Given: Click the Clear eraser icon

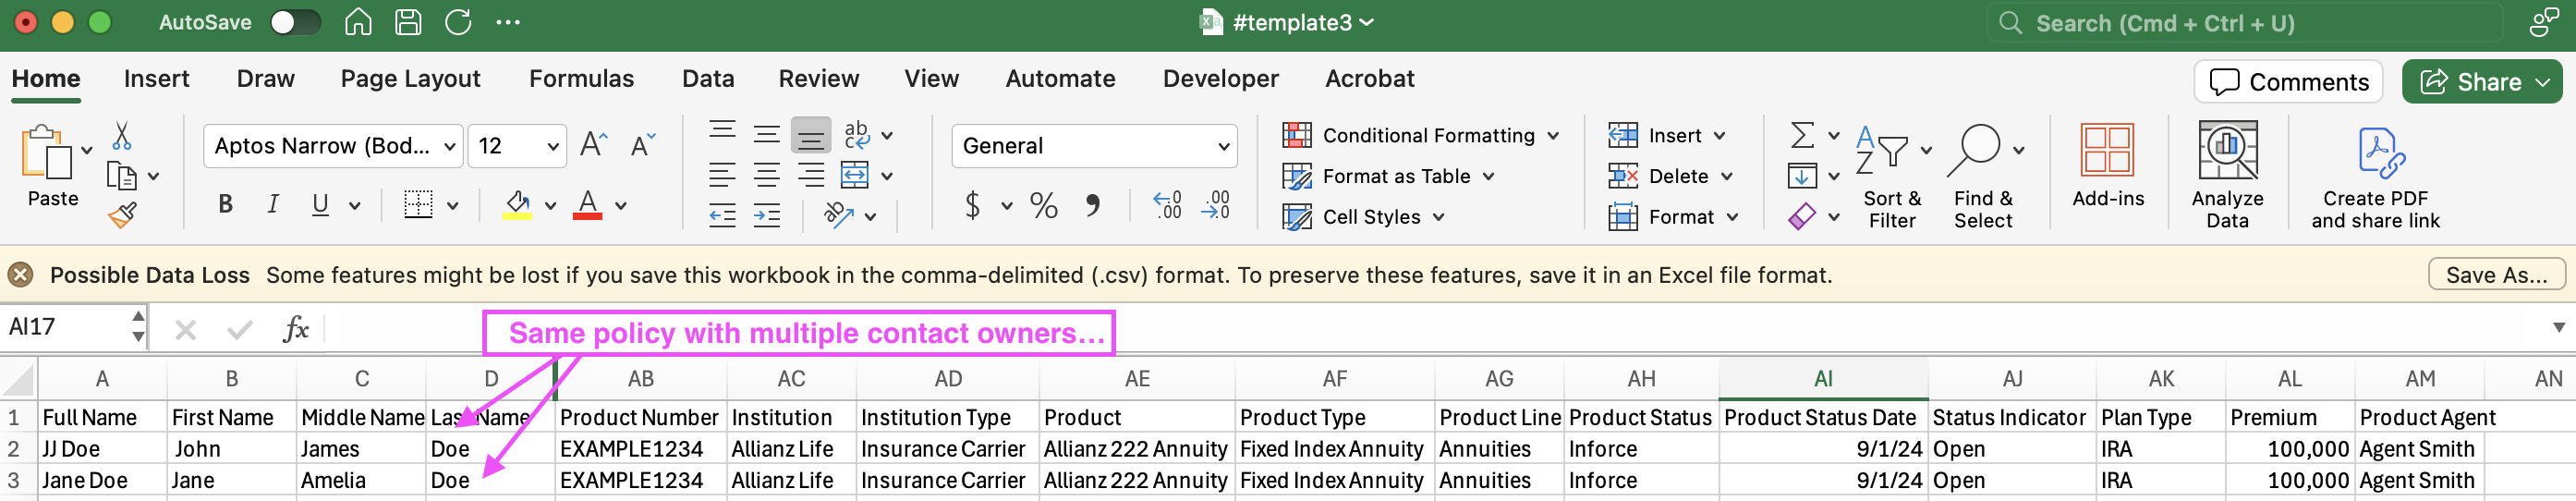Looking at the screenshot, I should point(1801,216).
